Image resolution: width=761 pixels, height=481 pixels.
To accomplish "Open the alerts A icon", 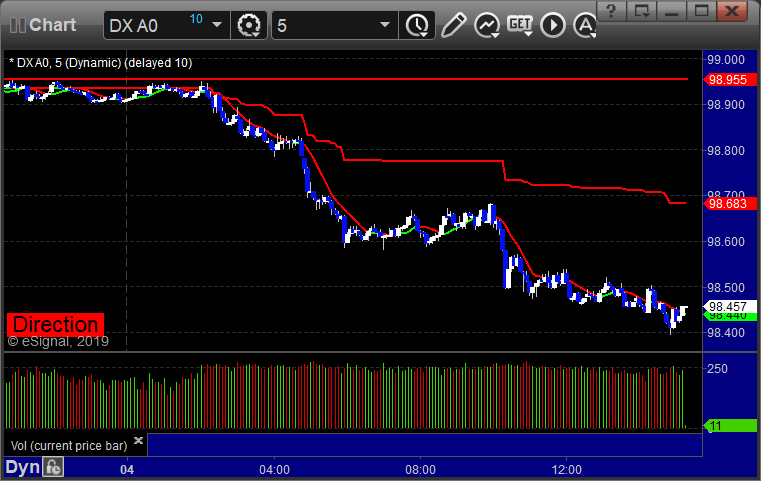I will (x=585, y=25).
